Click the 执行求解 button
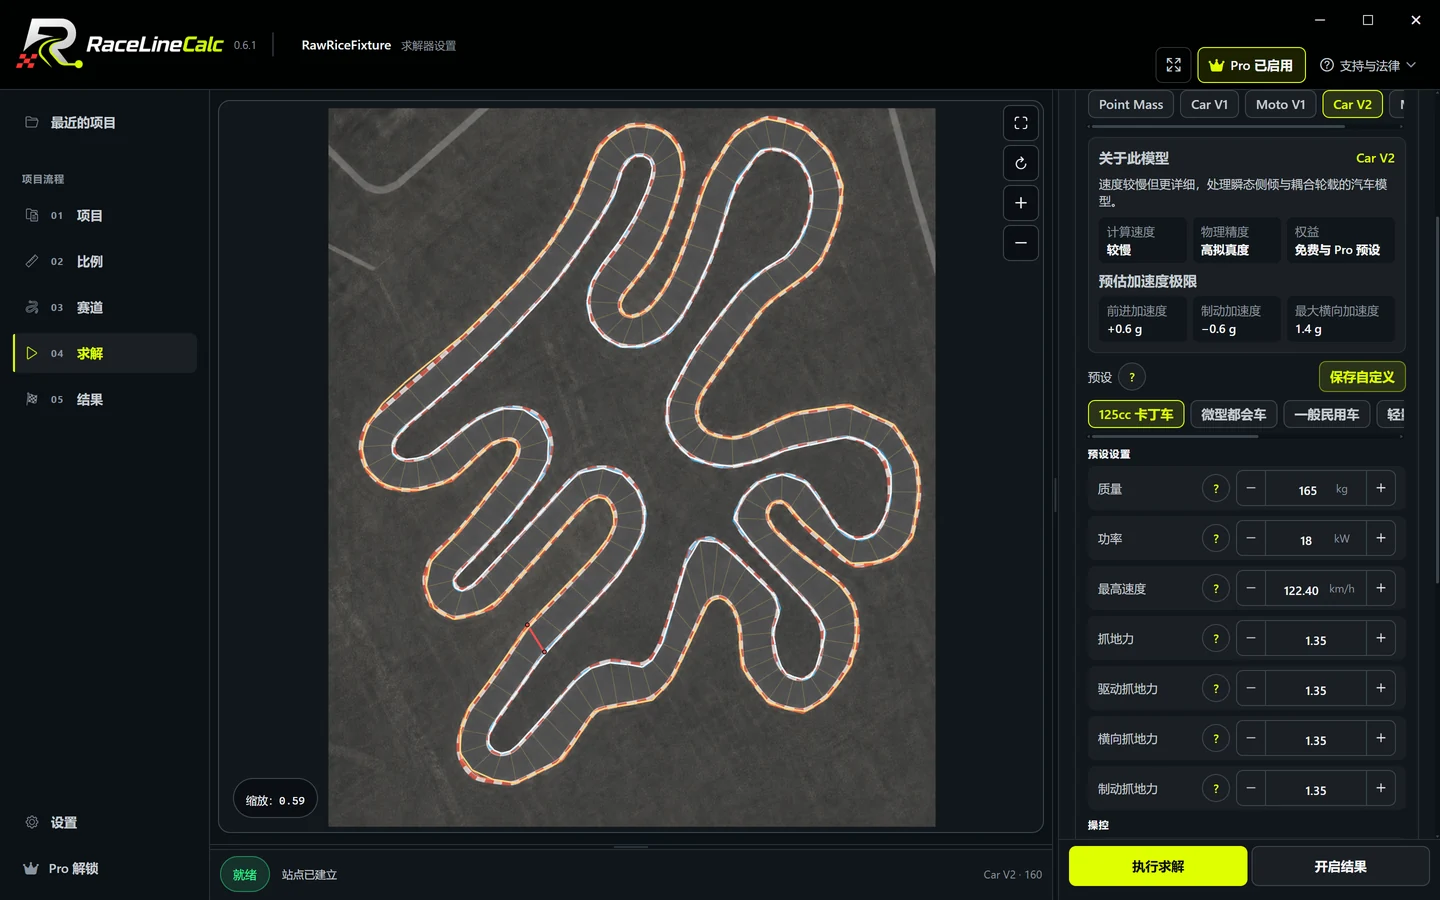The image size is (1440, 900). tap(1158, 866)
